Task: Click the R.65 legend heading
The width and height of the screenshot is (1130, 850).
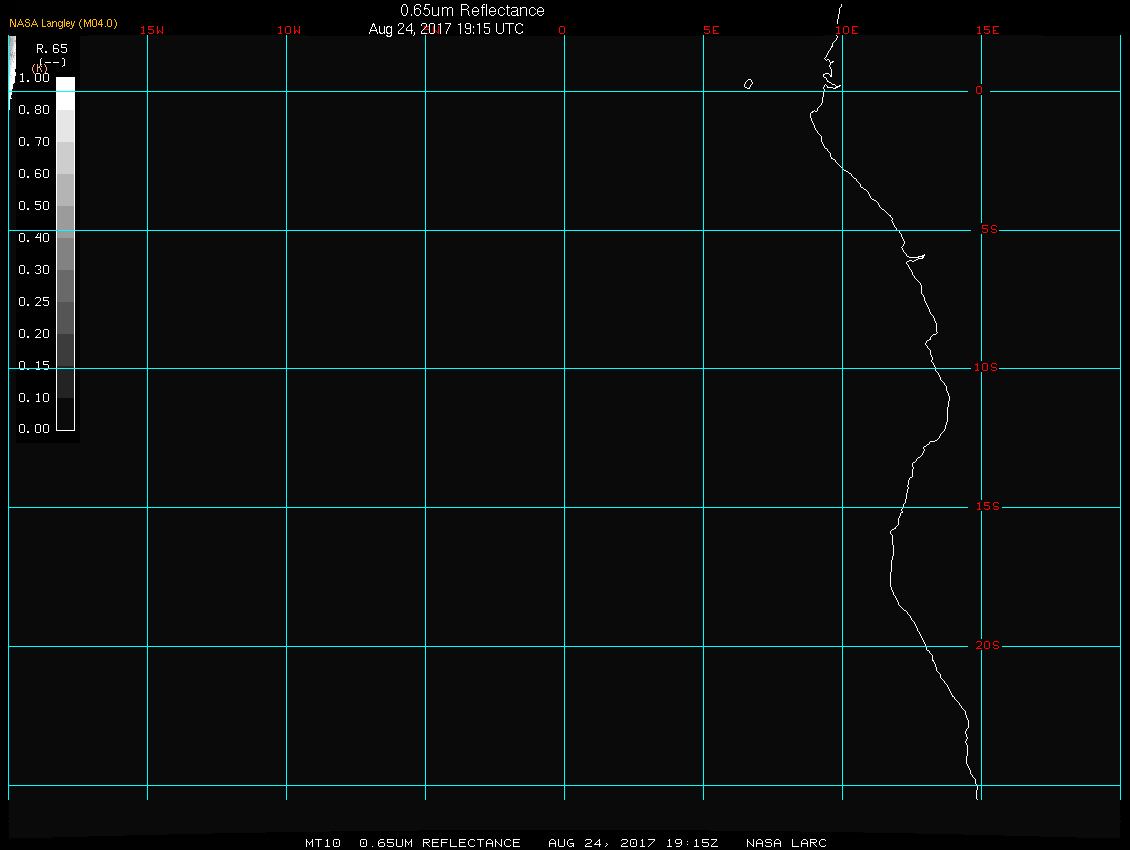Action: click(x=52, y=49)
